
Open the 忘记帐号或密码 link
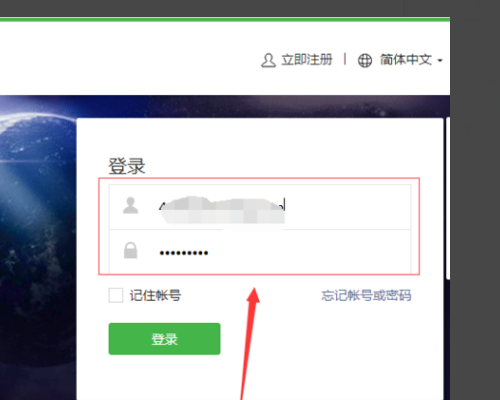pyautogui.click(x=366, y=295)
